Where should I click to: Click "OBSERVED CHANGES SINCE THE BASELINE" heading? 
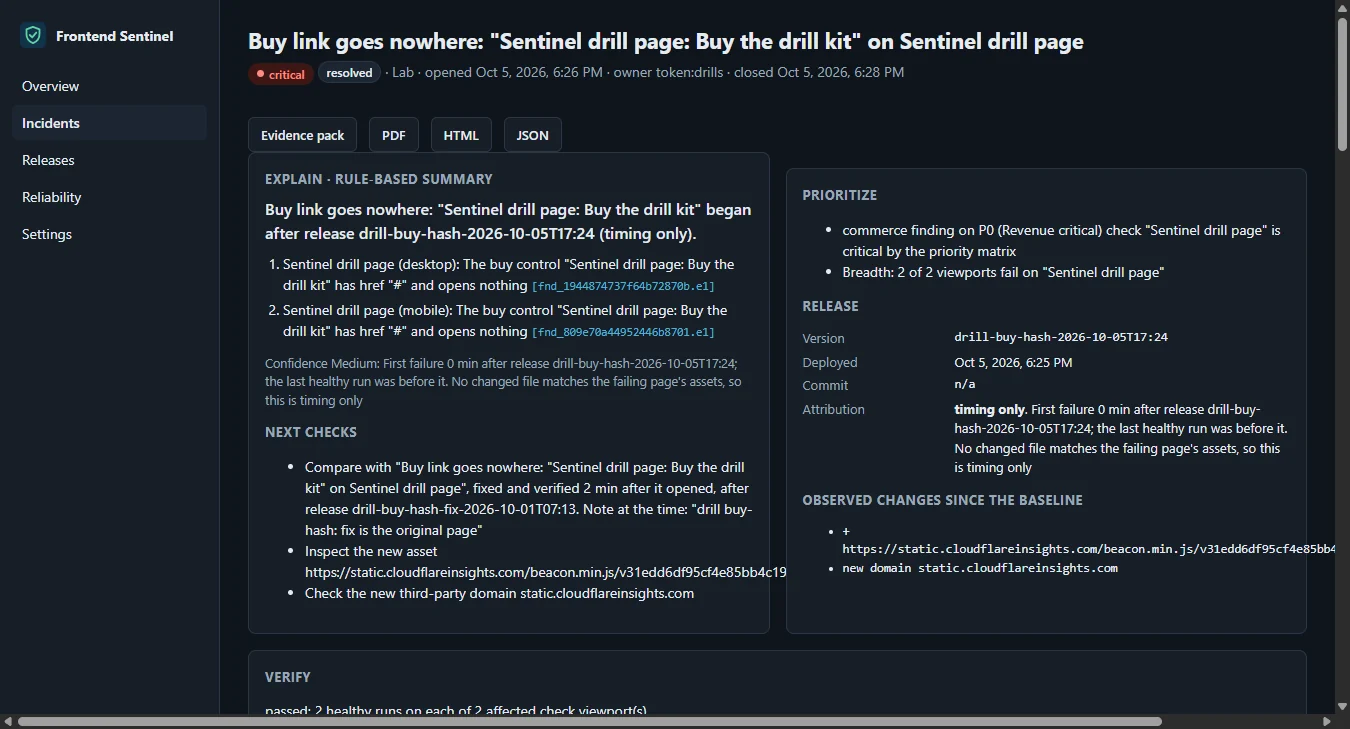click(x=942, y=500)
